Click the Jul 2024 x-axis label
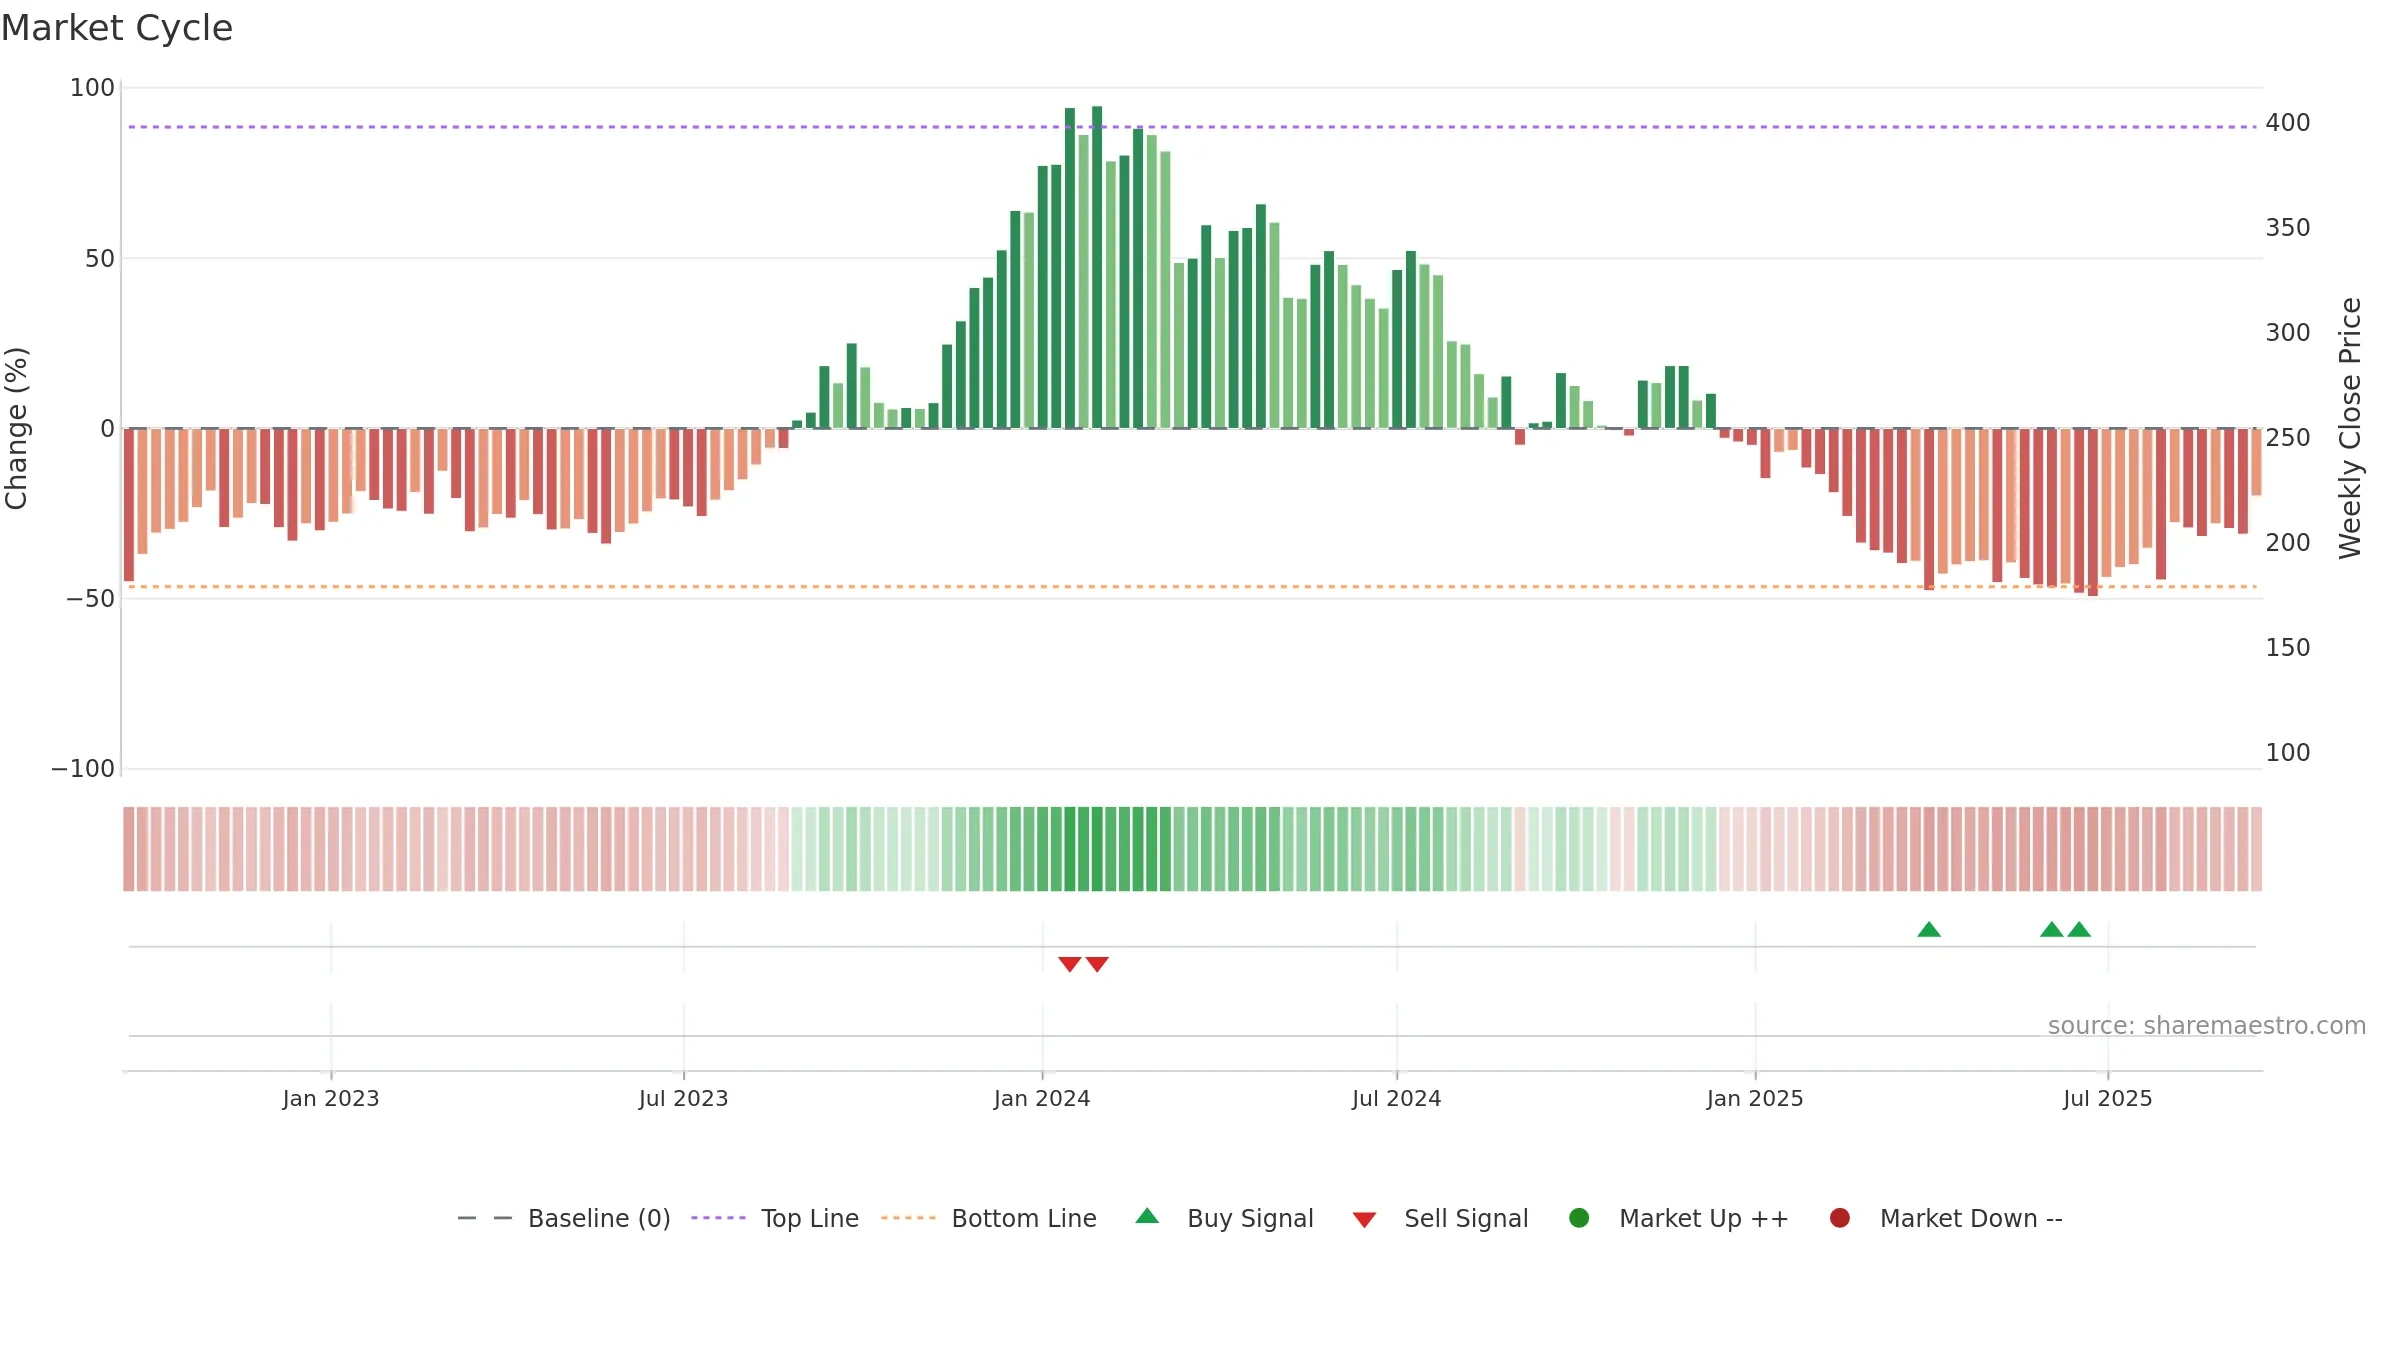Image resolution: width=2400 pixels, height=1350 pixels. [x=1397, y=1099]
